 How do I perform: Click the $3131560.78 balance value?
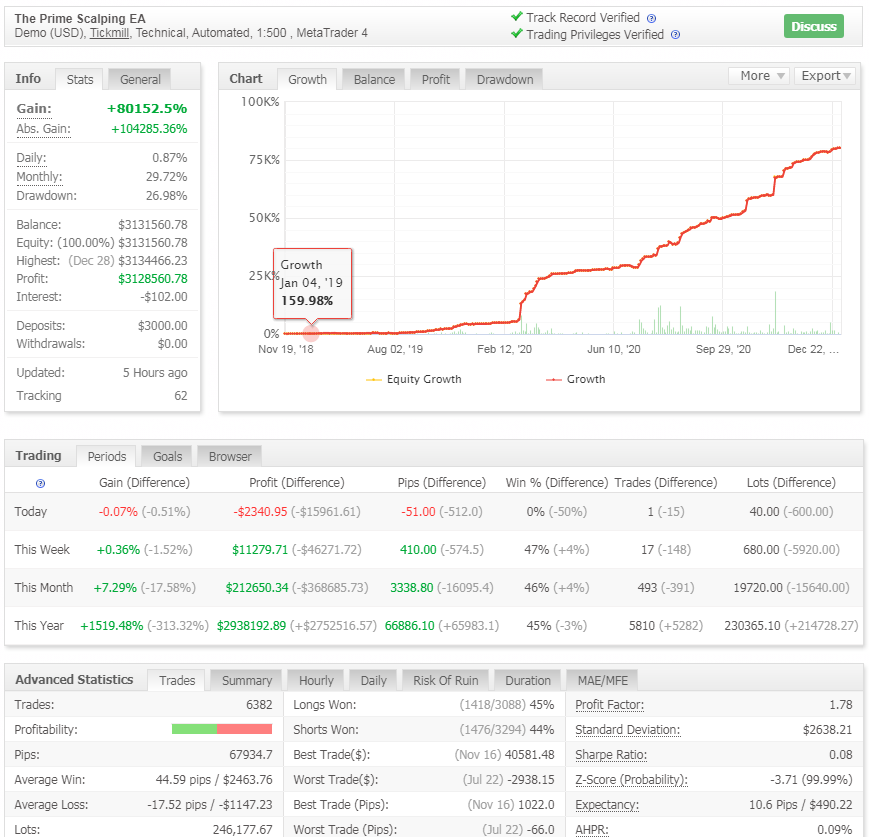click(152, 224)
